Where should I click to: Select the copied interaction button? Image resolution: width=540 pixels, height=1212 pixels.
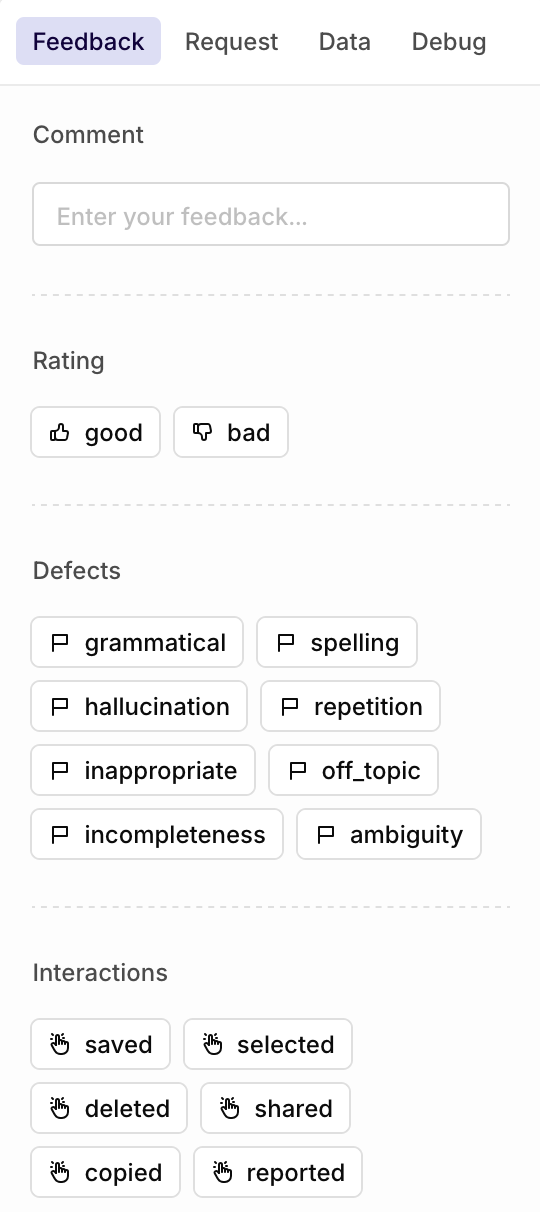click(105, 1172)
